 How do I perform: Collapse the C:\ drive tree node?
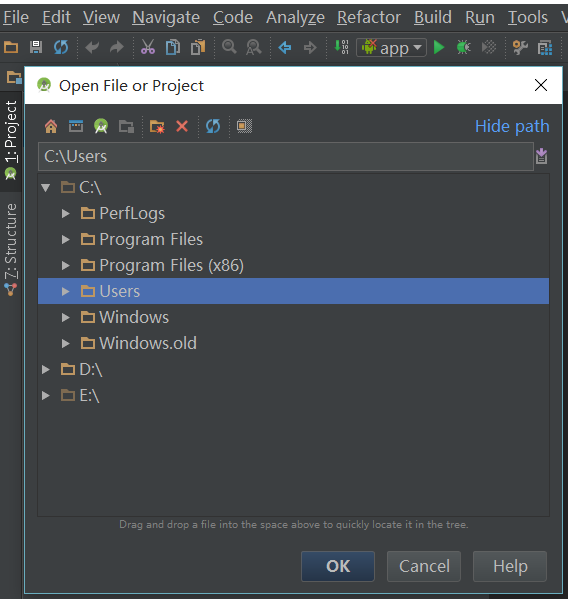click(46, 188)
